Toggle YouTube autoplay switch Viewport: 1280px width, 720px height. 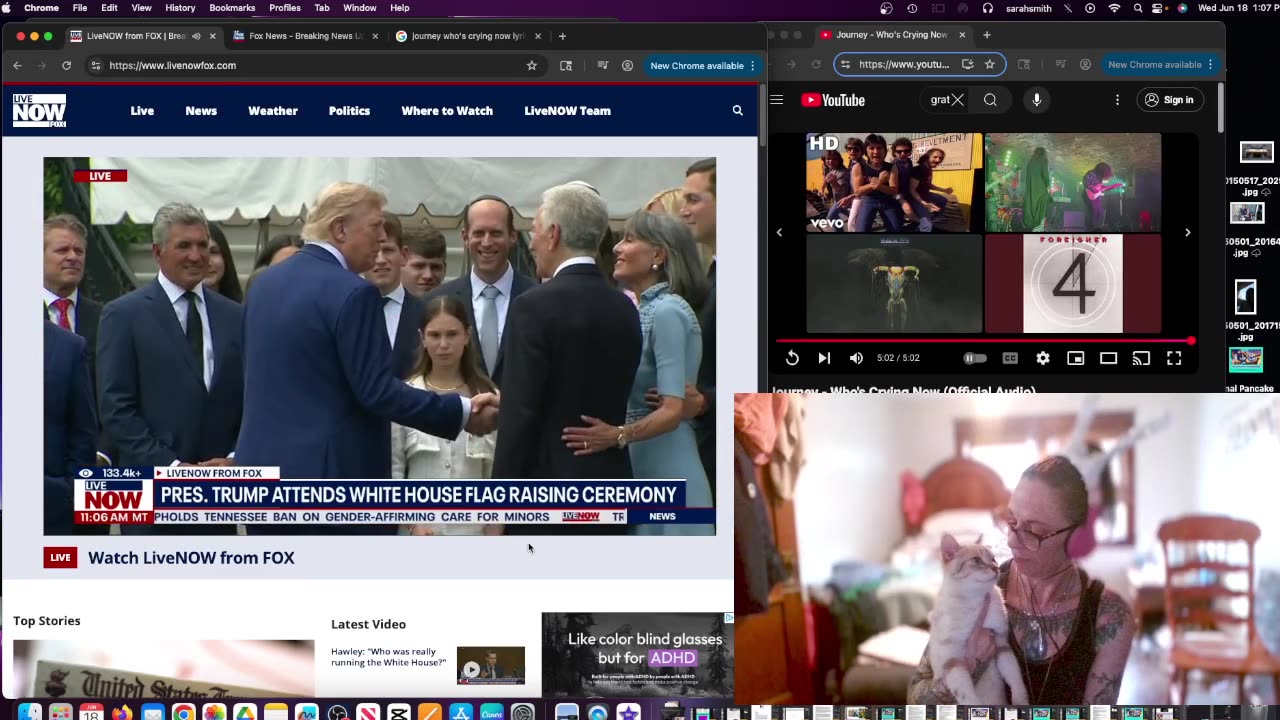tap(975, 358)
